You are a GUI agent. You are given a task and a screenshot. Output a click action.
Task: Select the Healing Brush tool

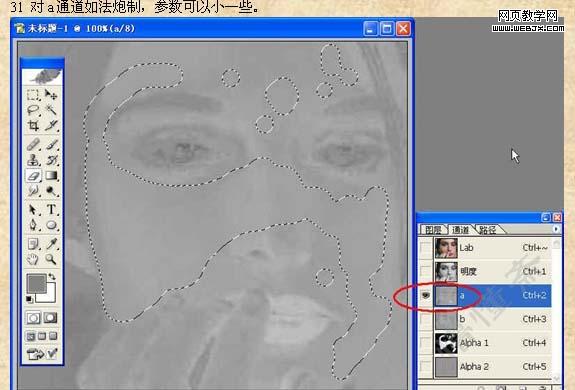click(33, 144)
